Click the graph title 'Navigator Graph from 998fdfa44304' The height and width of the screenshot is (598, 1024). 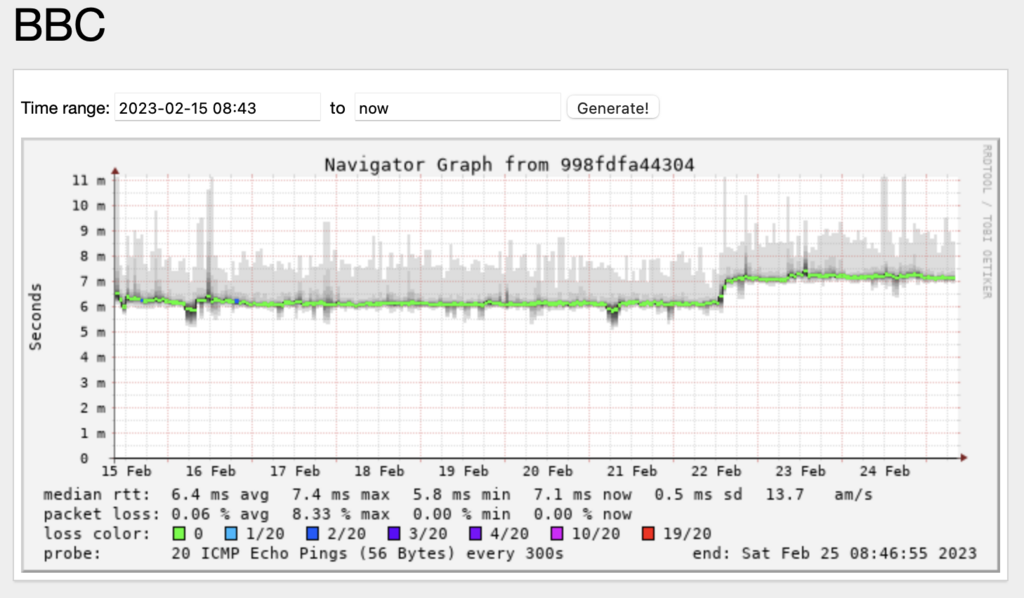point(509,165)
